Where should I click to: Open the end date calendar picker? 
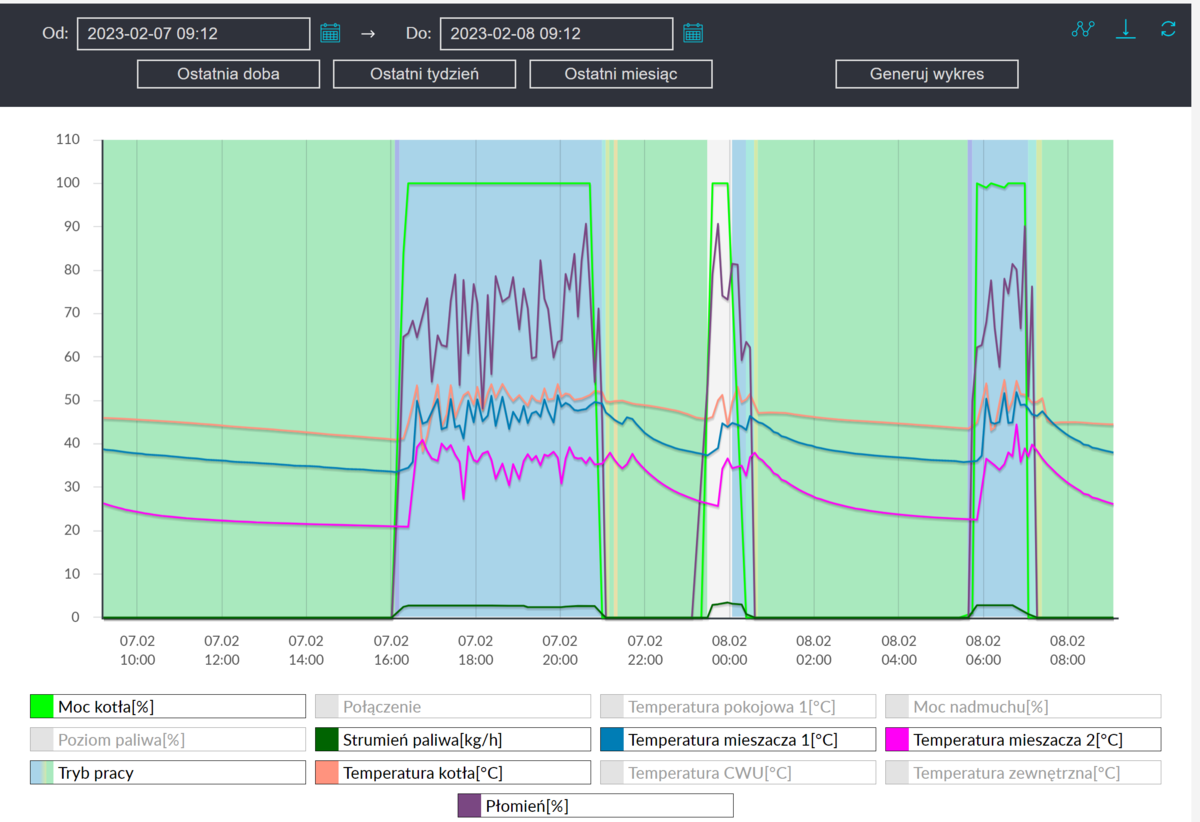point(693,33)
